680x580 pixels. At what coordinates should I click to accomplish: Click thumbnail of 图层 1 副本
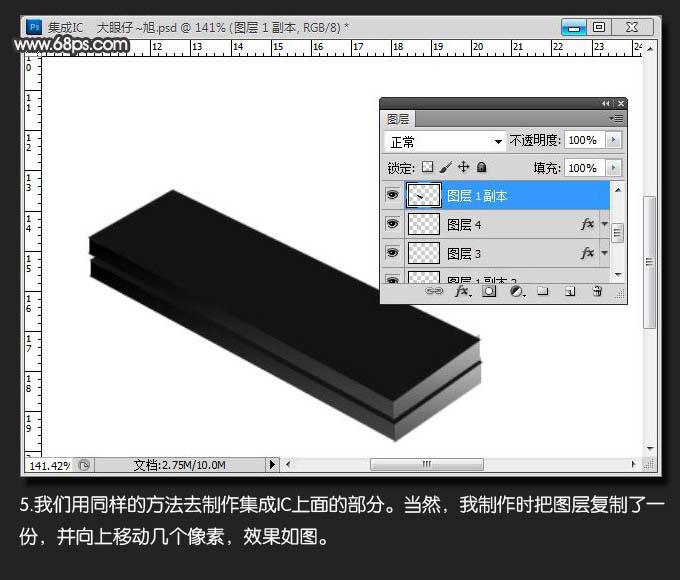click(424, 195)
